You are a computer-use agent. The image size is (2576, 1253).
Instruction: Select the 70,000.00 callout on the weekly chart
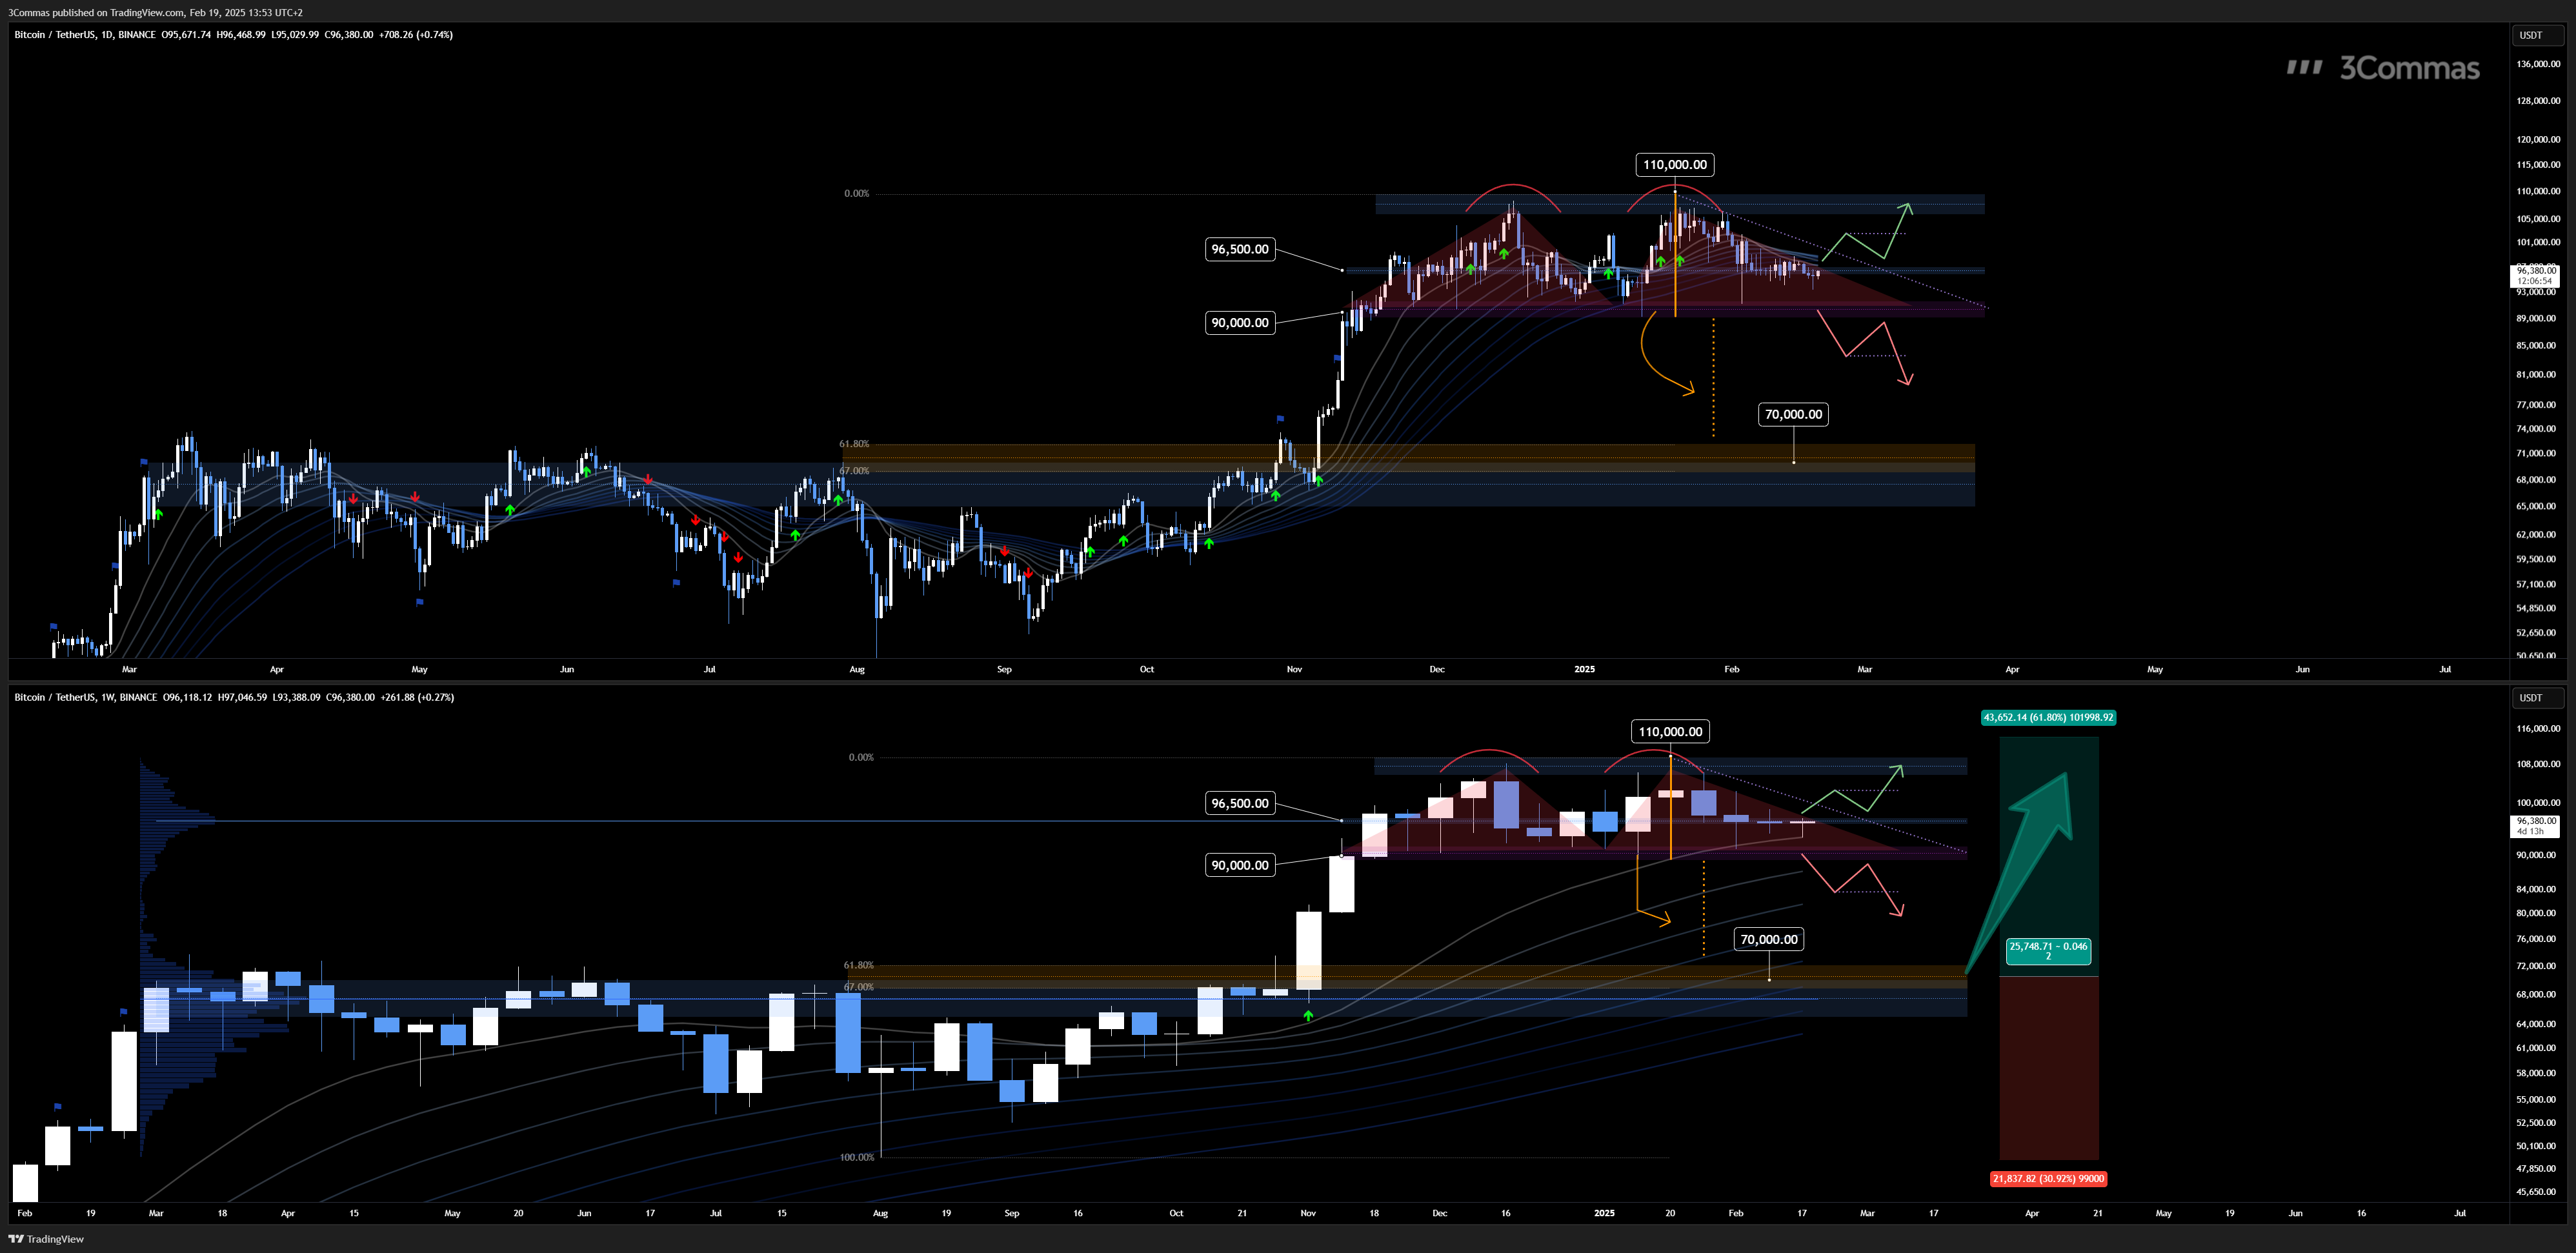(1768, 939)
